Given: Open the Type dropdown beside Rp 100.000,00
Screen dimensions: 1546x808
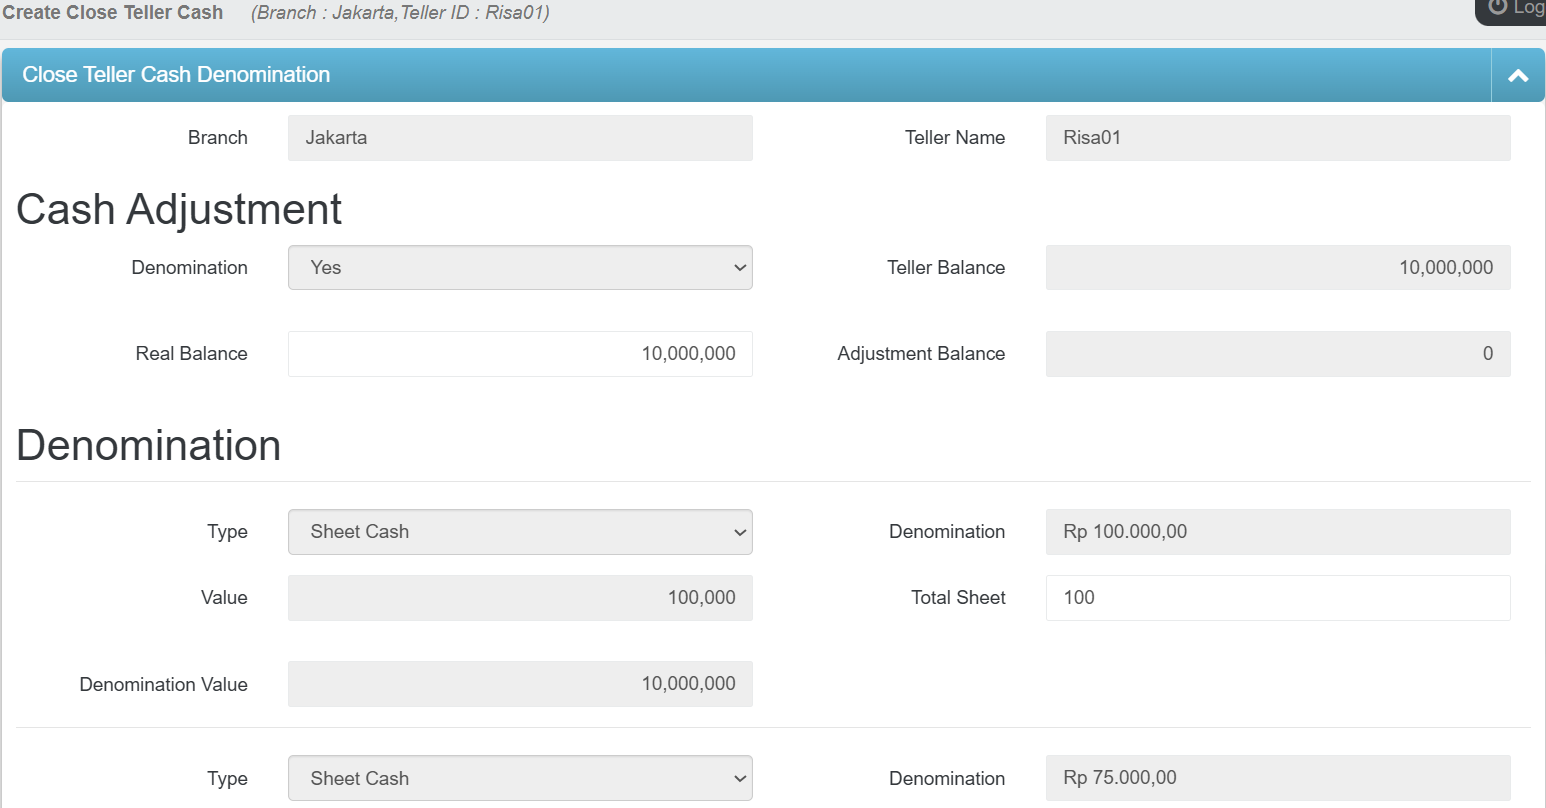Looking at the screenshot, I should click(x=520, y=532).
